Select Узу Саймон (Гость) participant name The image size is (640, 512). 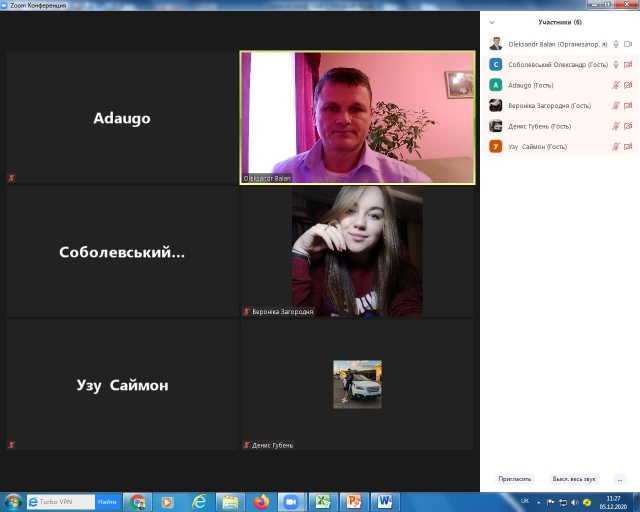(x=537, y=147)
